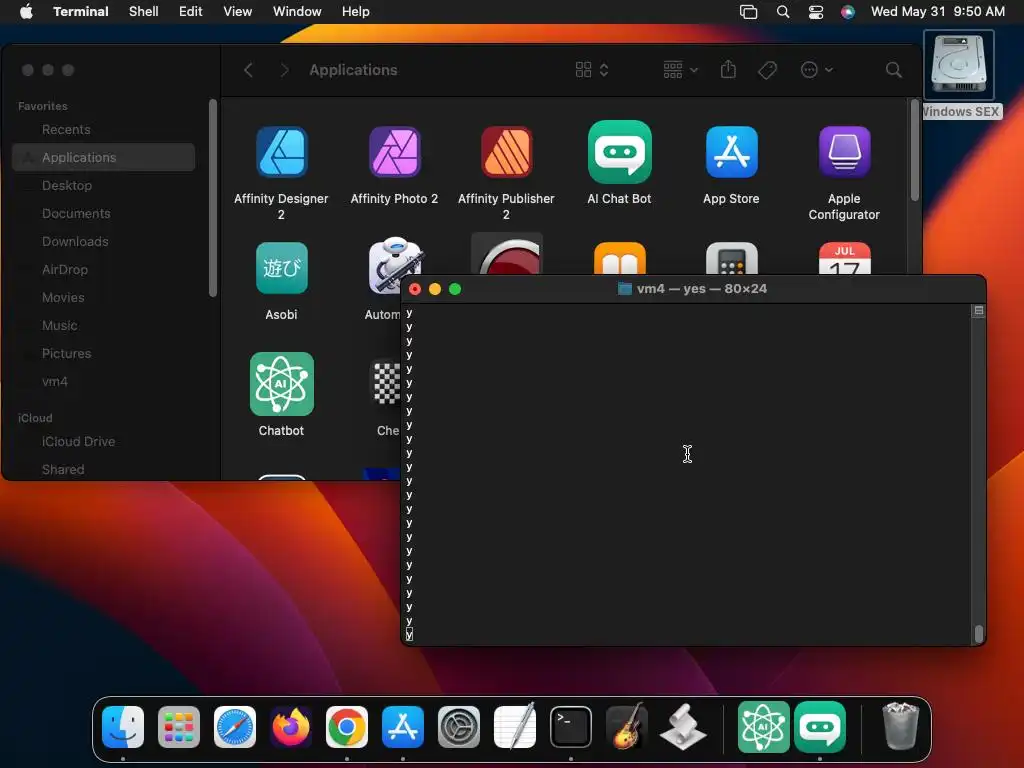1024x768 pixels.
Task: Open Finder group-by dropdown
Action: pyautogui.click(x=680, y=70)
